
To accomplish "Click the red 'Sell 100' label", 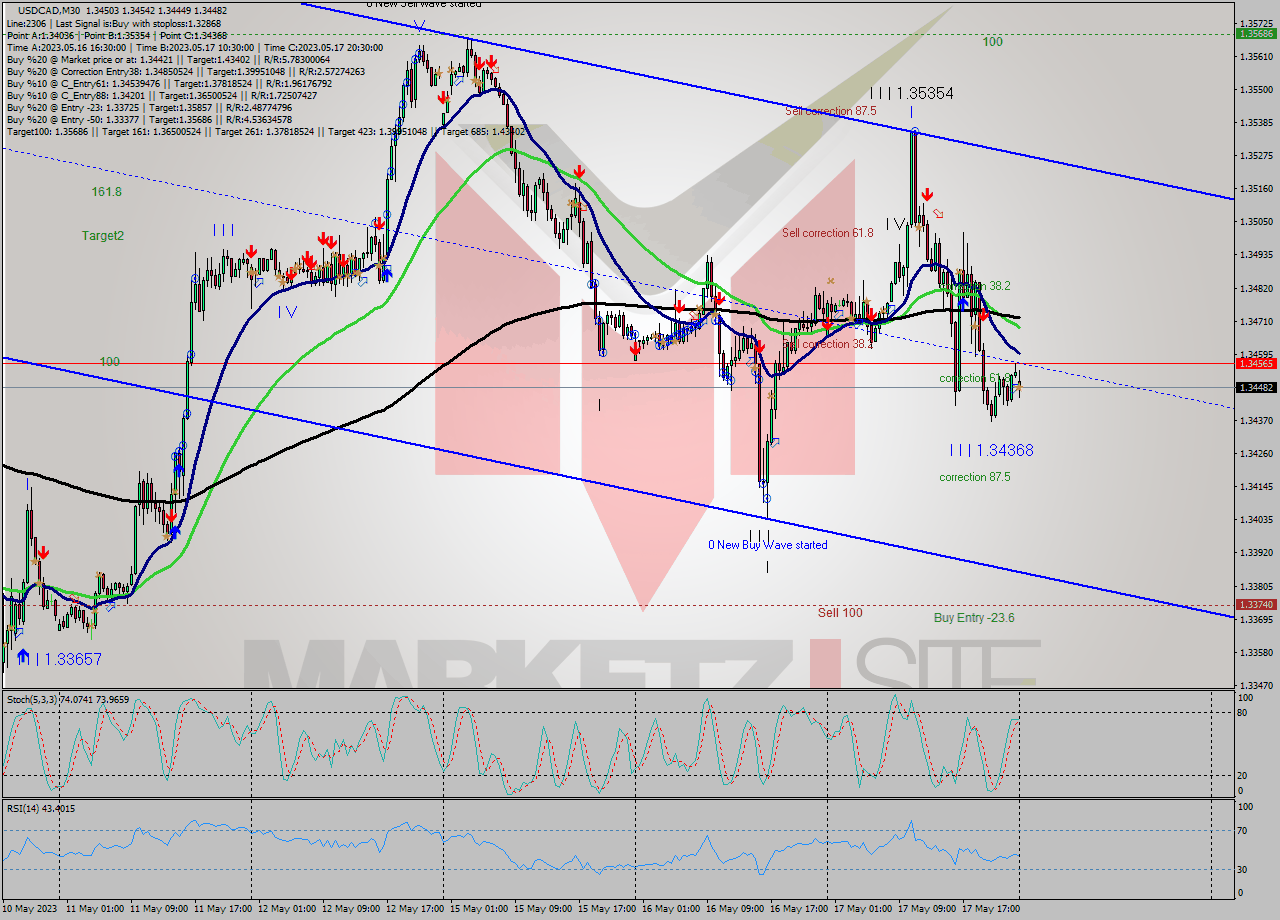I will pyautogui.click(x=840, y=613).
